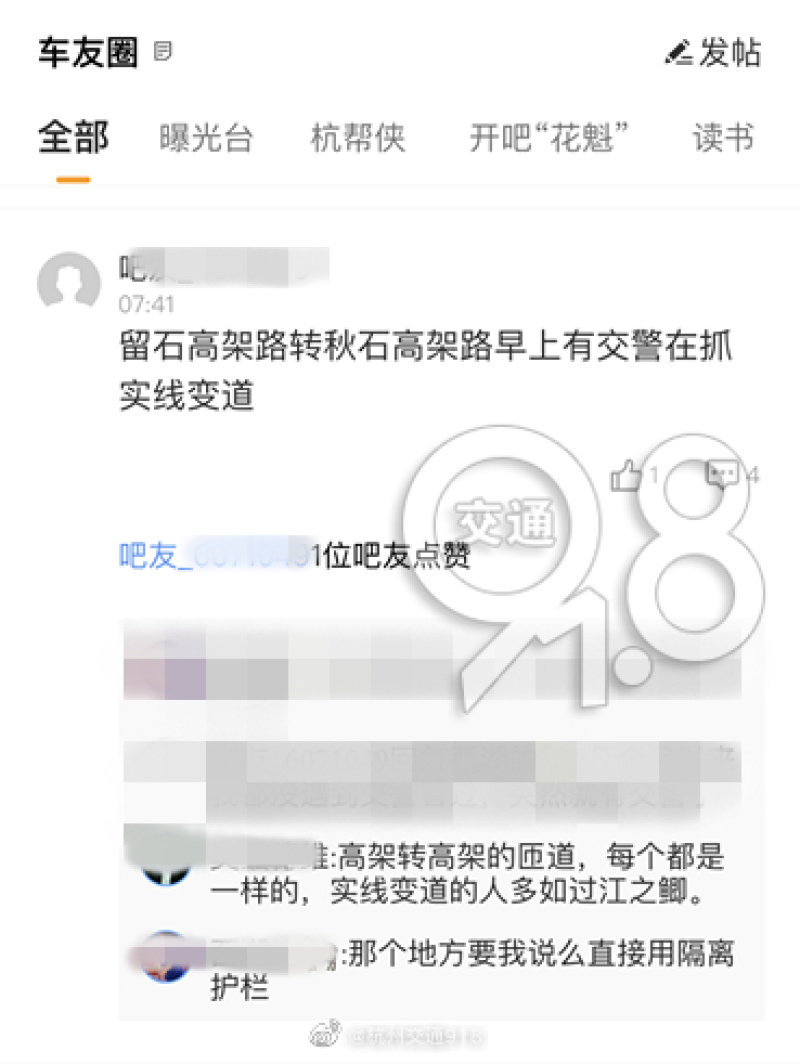The image size is (800, 1064).
Task: Tap avatar of the 匝道 commenter
Action: (165, 858)
